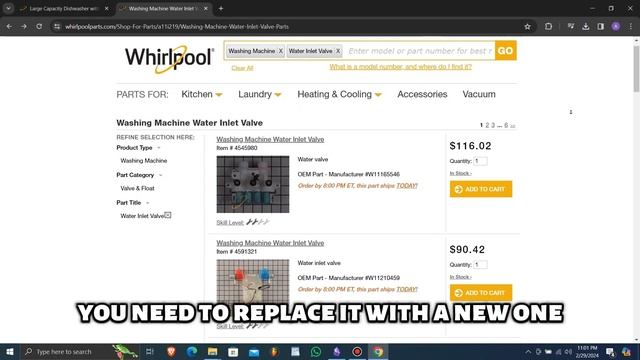Toggle the Water Inlet Valve filter checkbox
Image resolution: width=640 pixels, height=360 pixels.
coord(168,215)
